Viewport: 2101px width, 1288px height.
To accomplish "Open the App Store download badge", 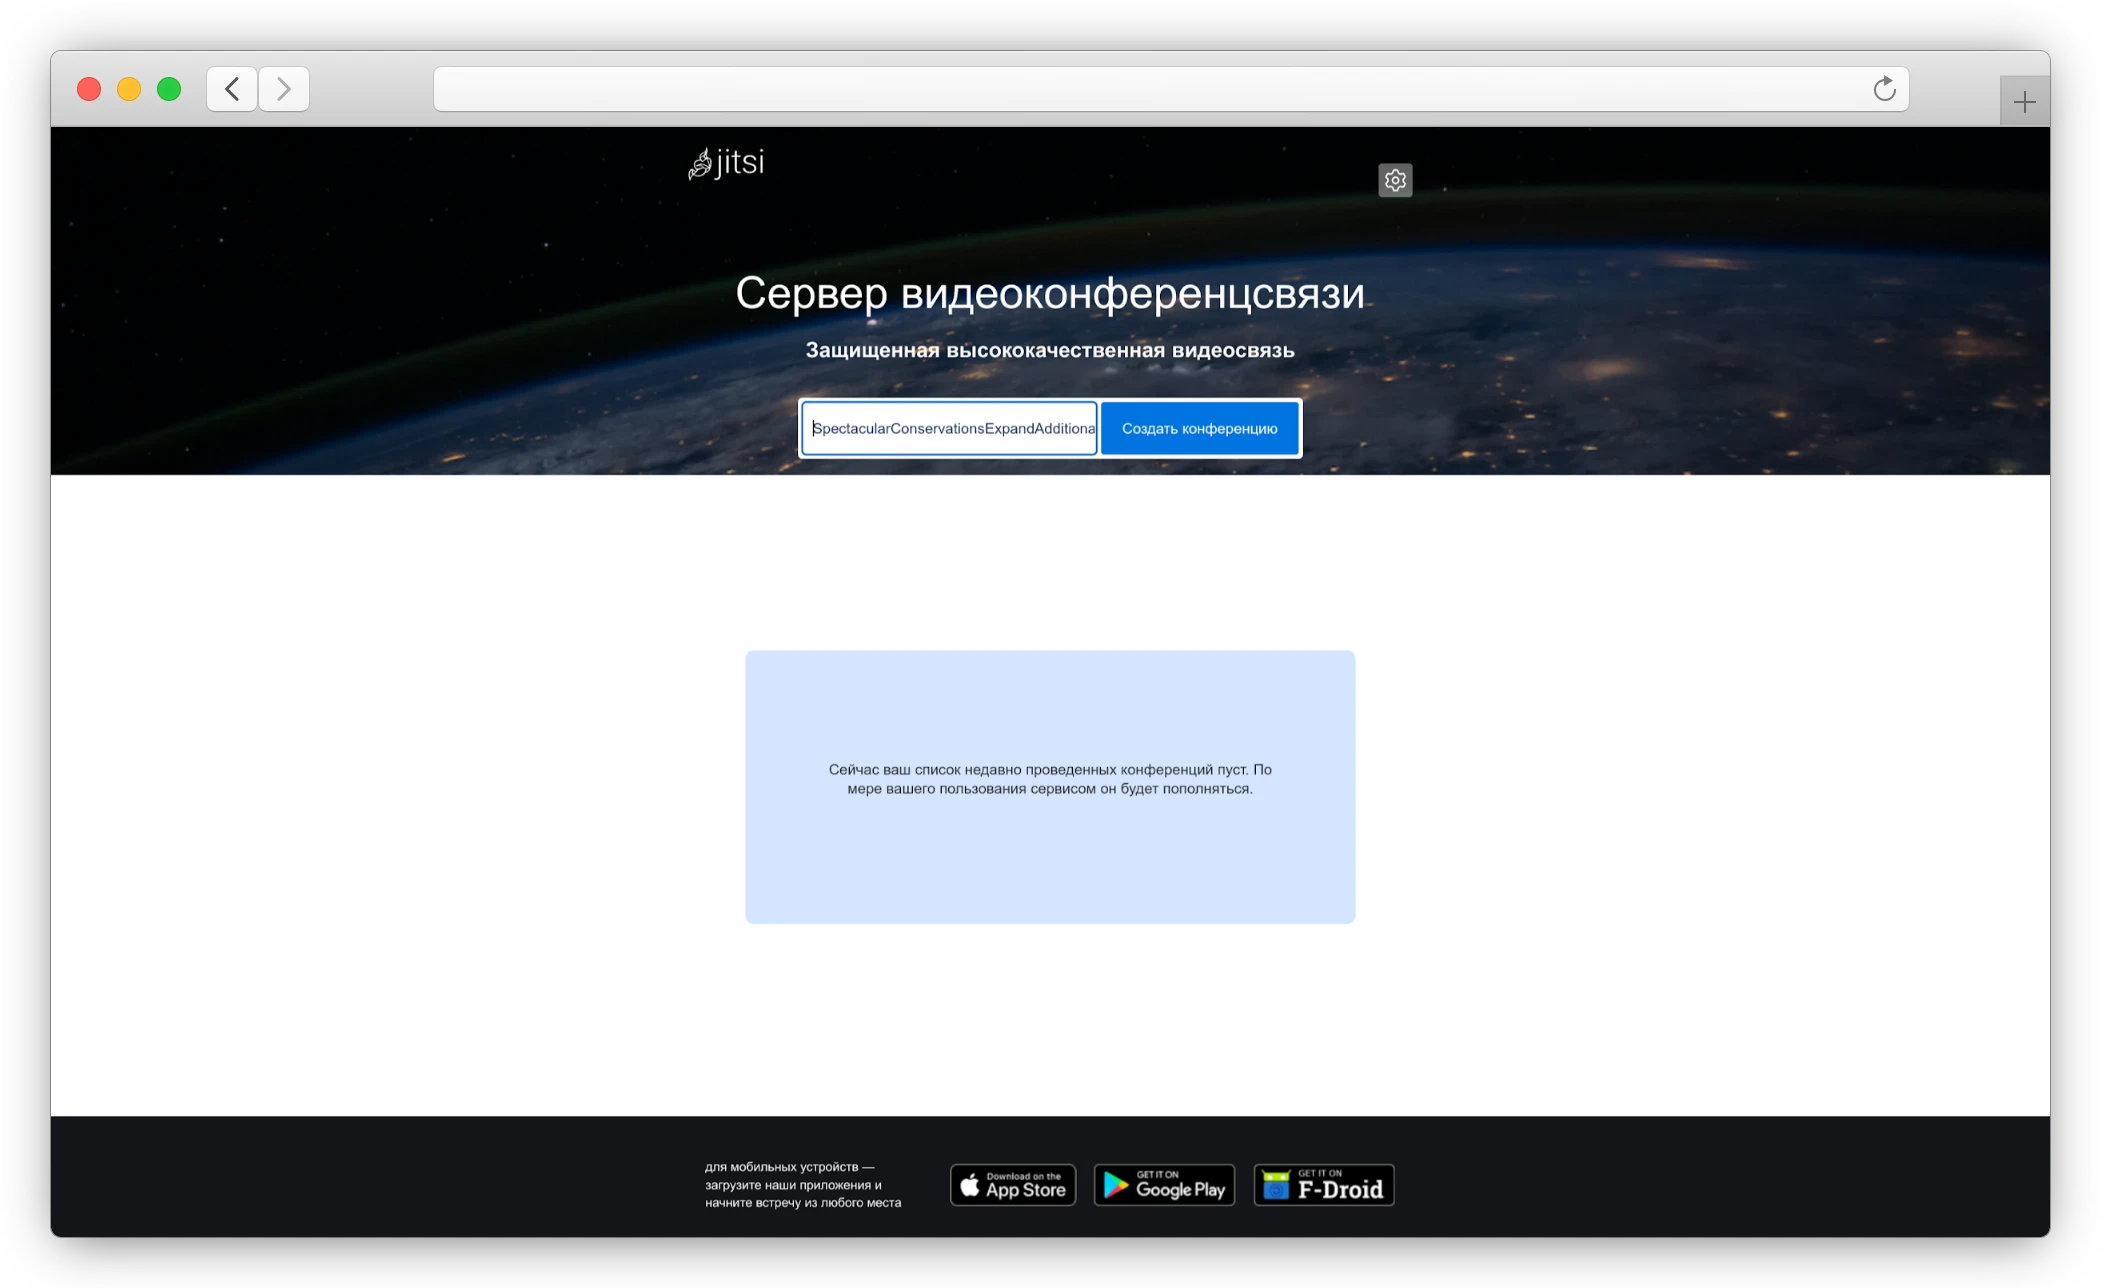I will (1012, 1184).
